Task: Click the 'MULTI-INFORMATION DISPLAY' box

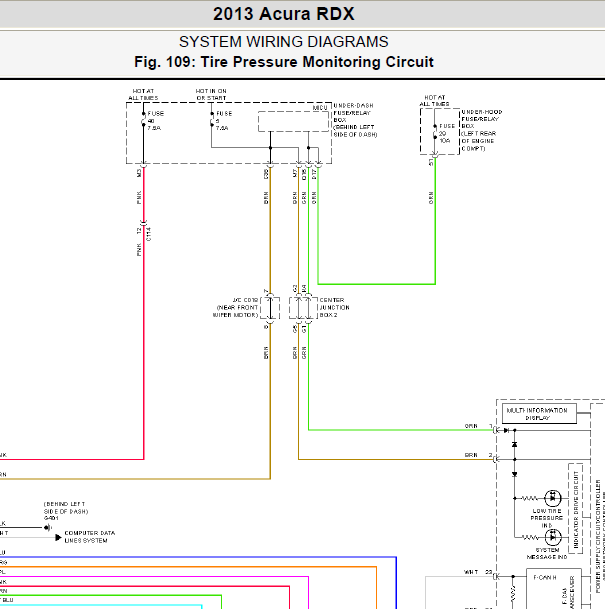Action: click(x=539, y=414)
